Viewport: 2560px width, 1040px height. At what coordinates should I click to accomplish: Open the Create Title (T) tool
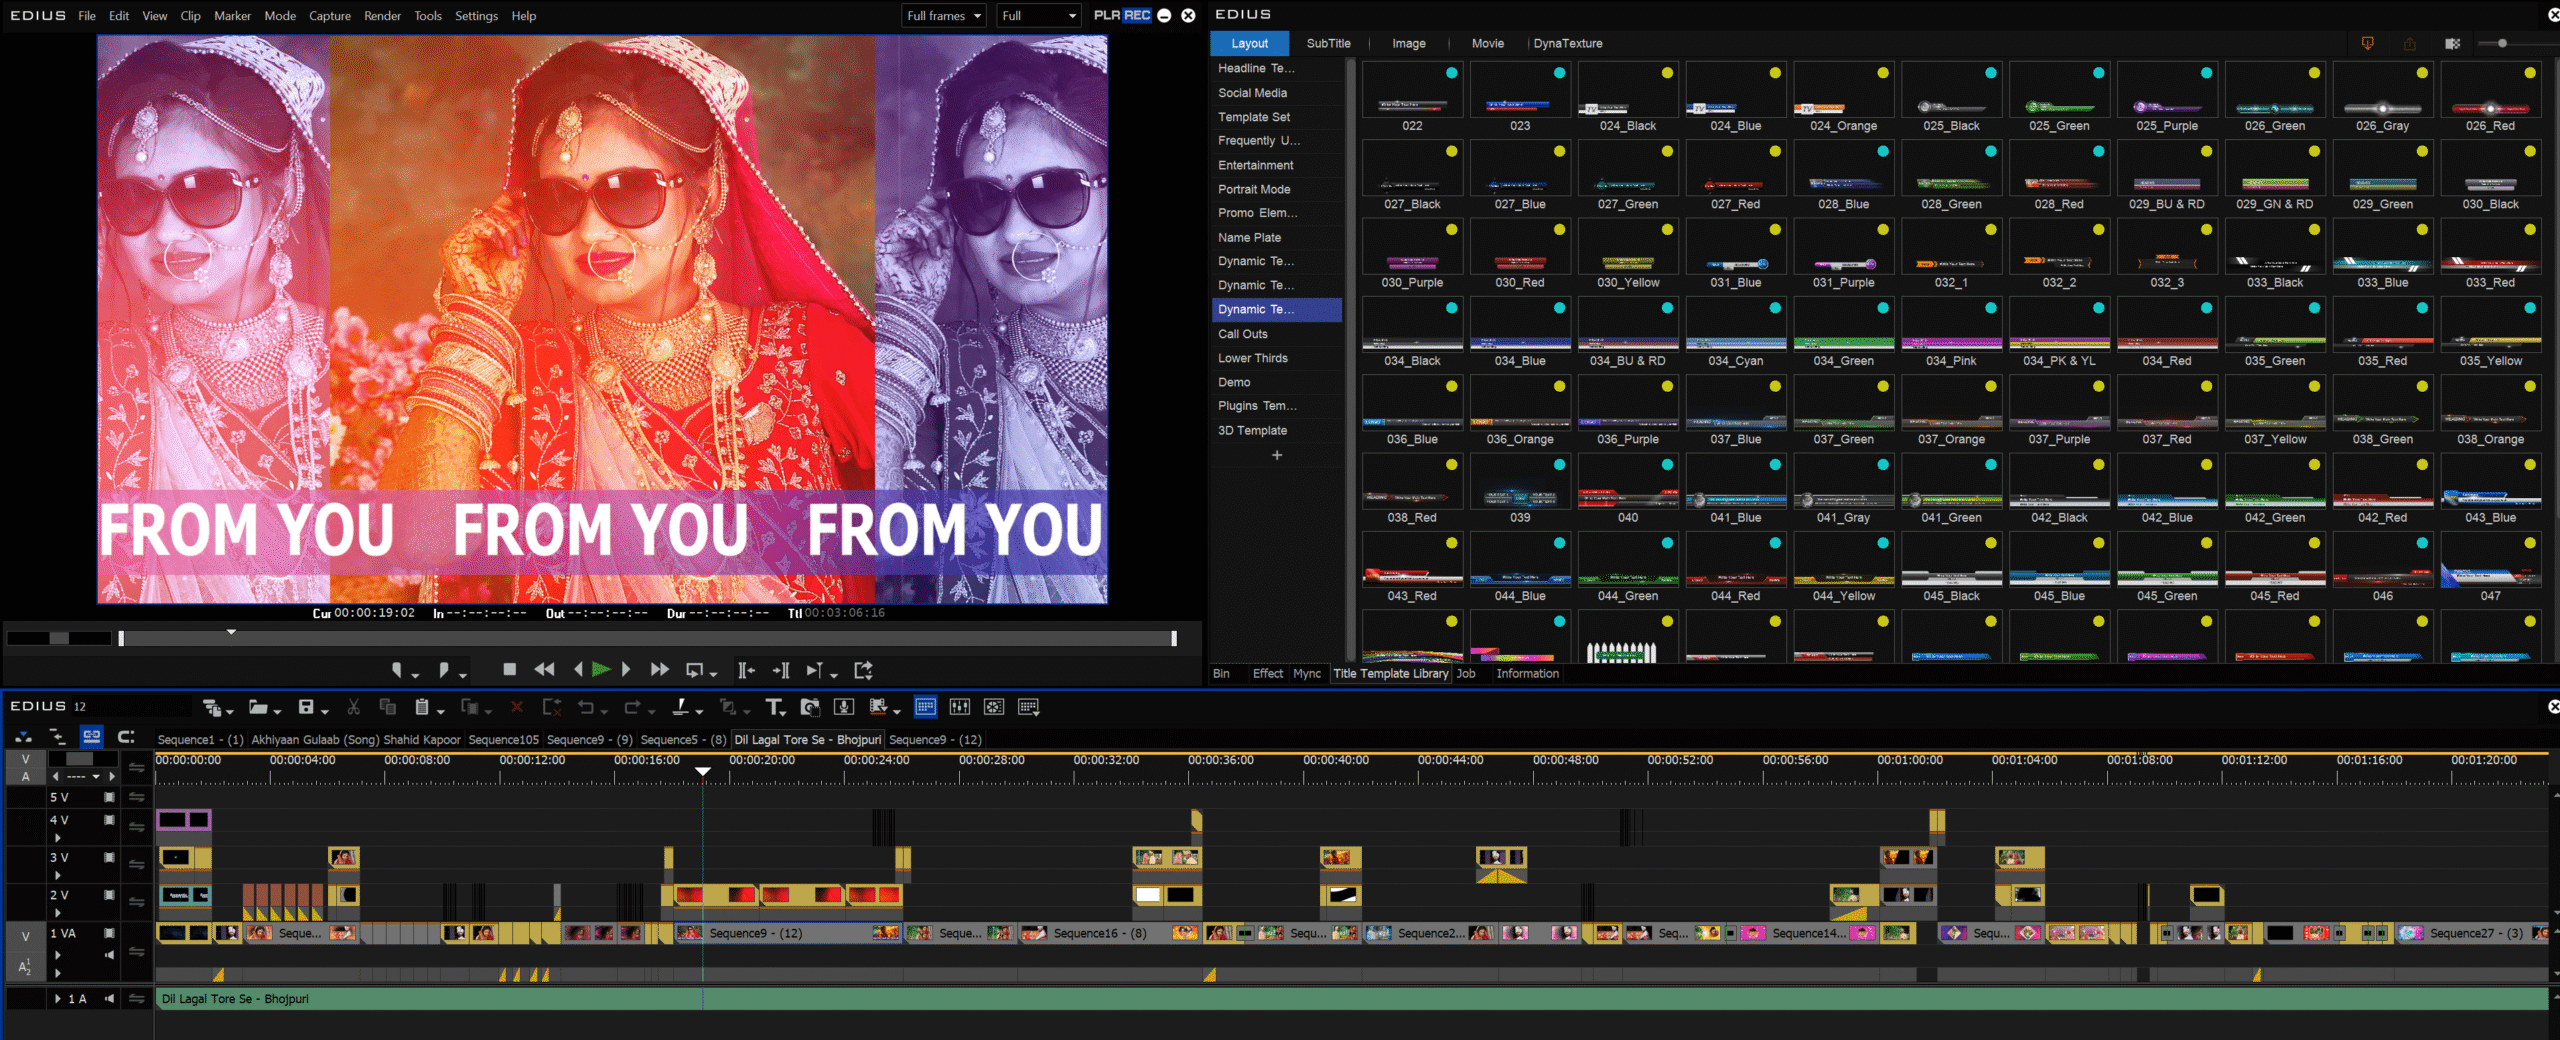(774, 708)
